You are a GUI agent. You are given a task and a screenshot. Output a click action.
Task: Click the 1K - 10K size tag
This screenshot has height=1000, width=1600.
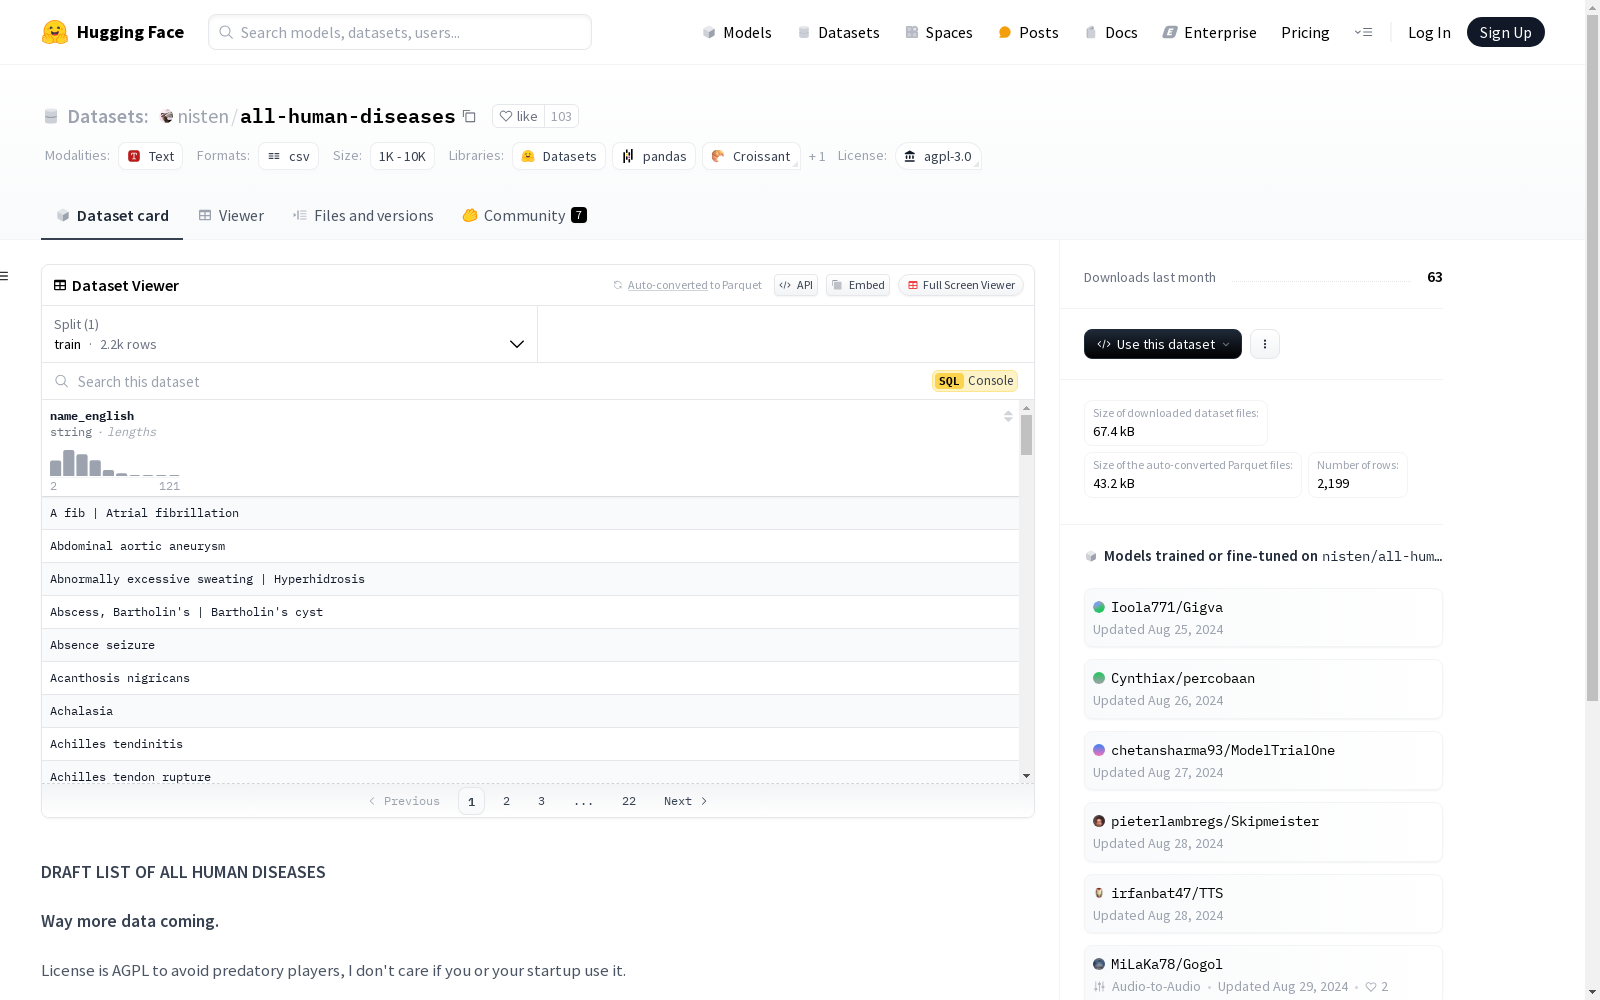click(x=402, y=156)
